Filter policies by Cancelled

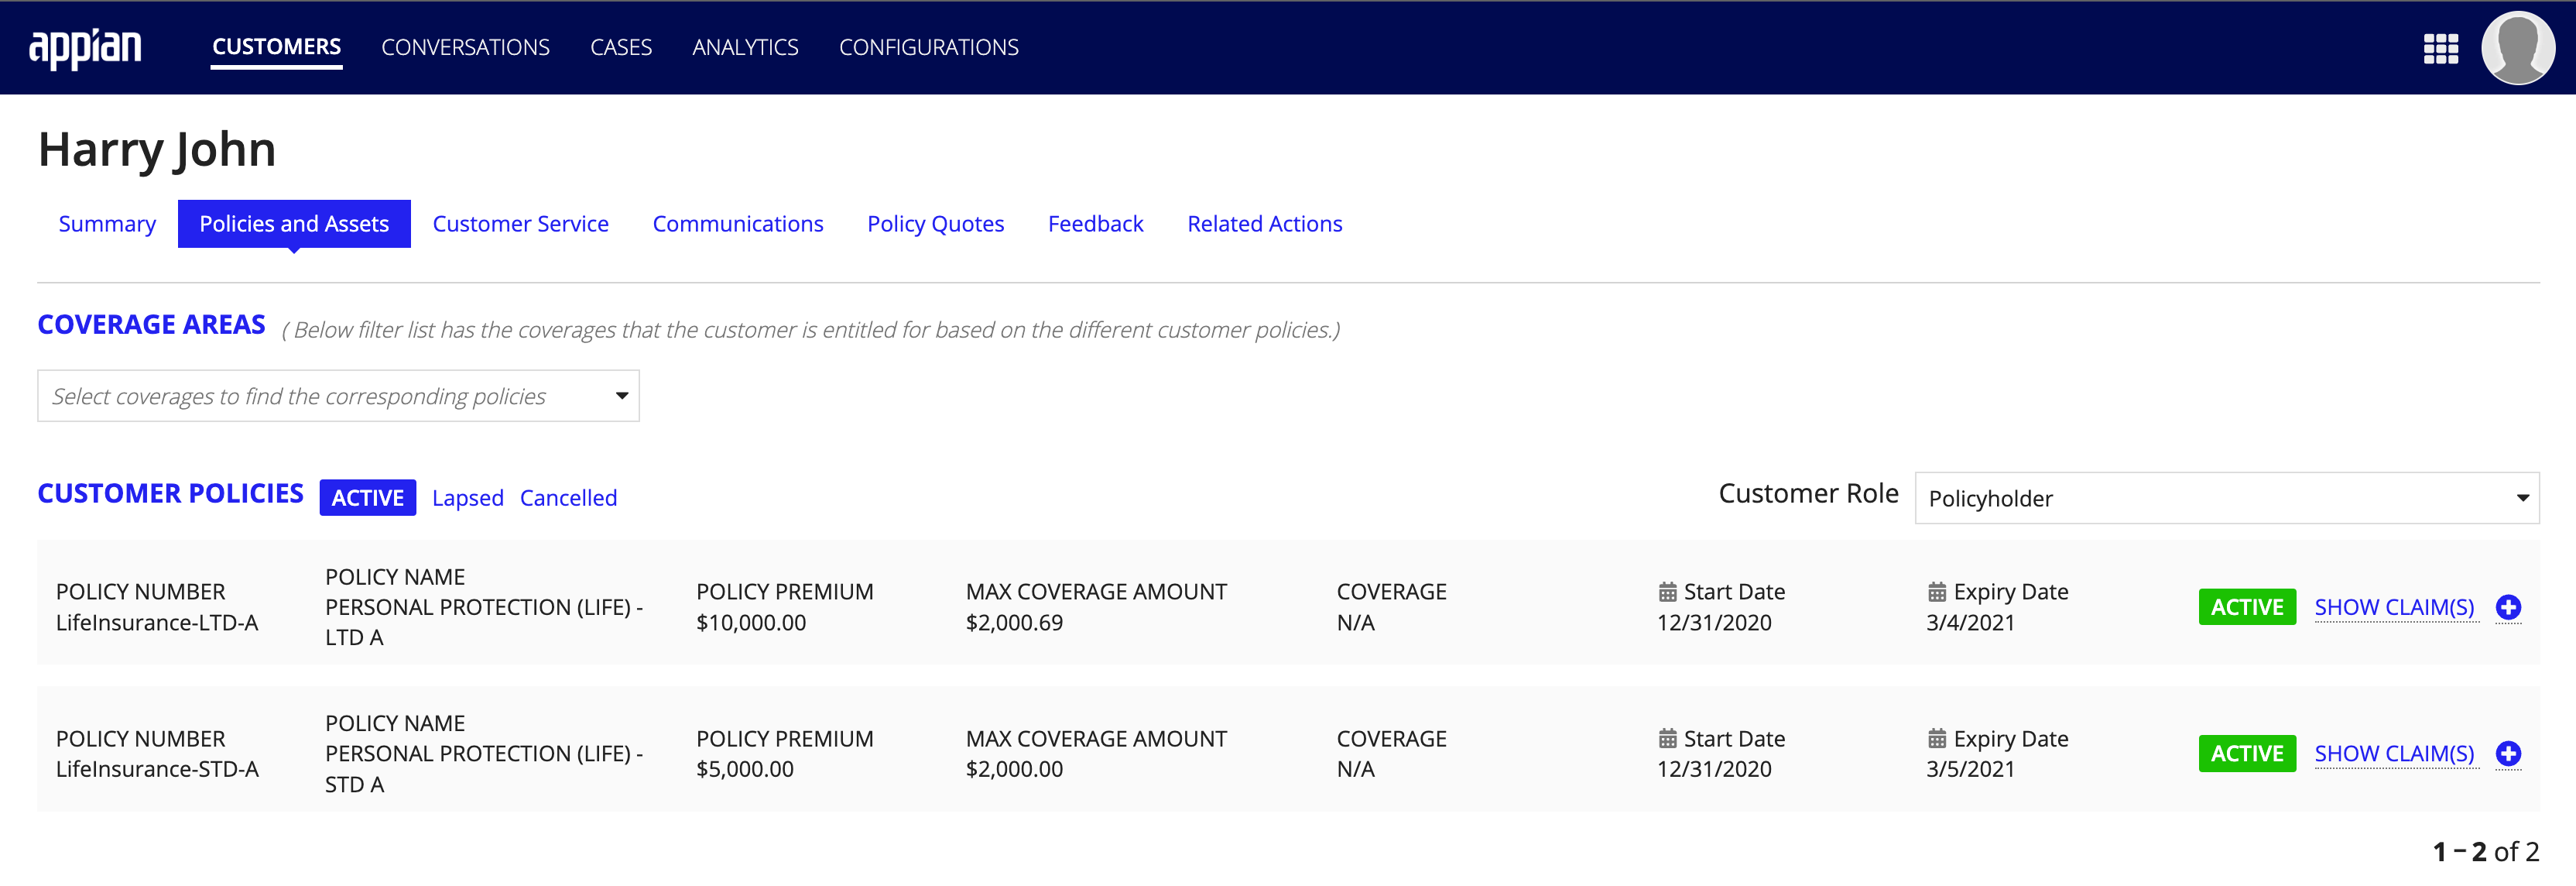(x=568, y=498)
